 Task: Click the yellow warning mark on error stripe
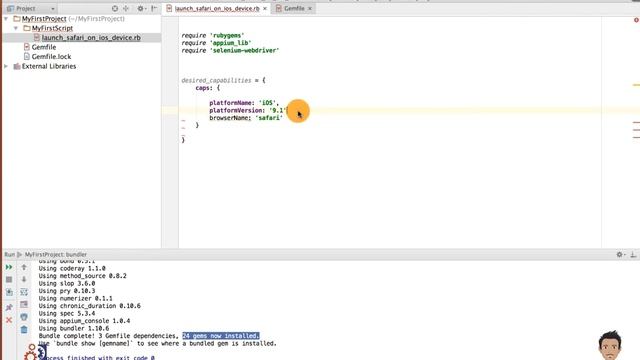[636, 85]
